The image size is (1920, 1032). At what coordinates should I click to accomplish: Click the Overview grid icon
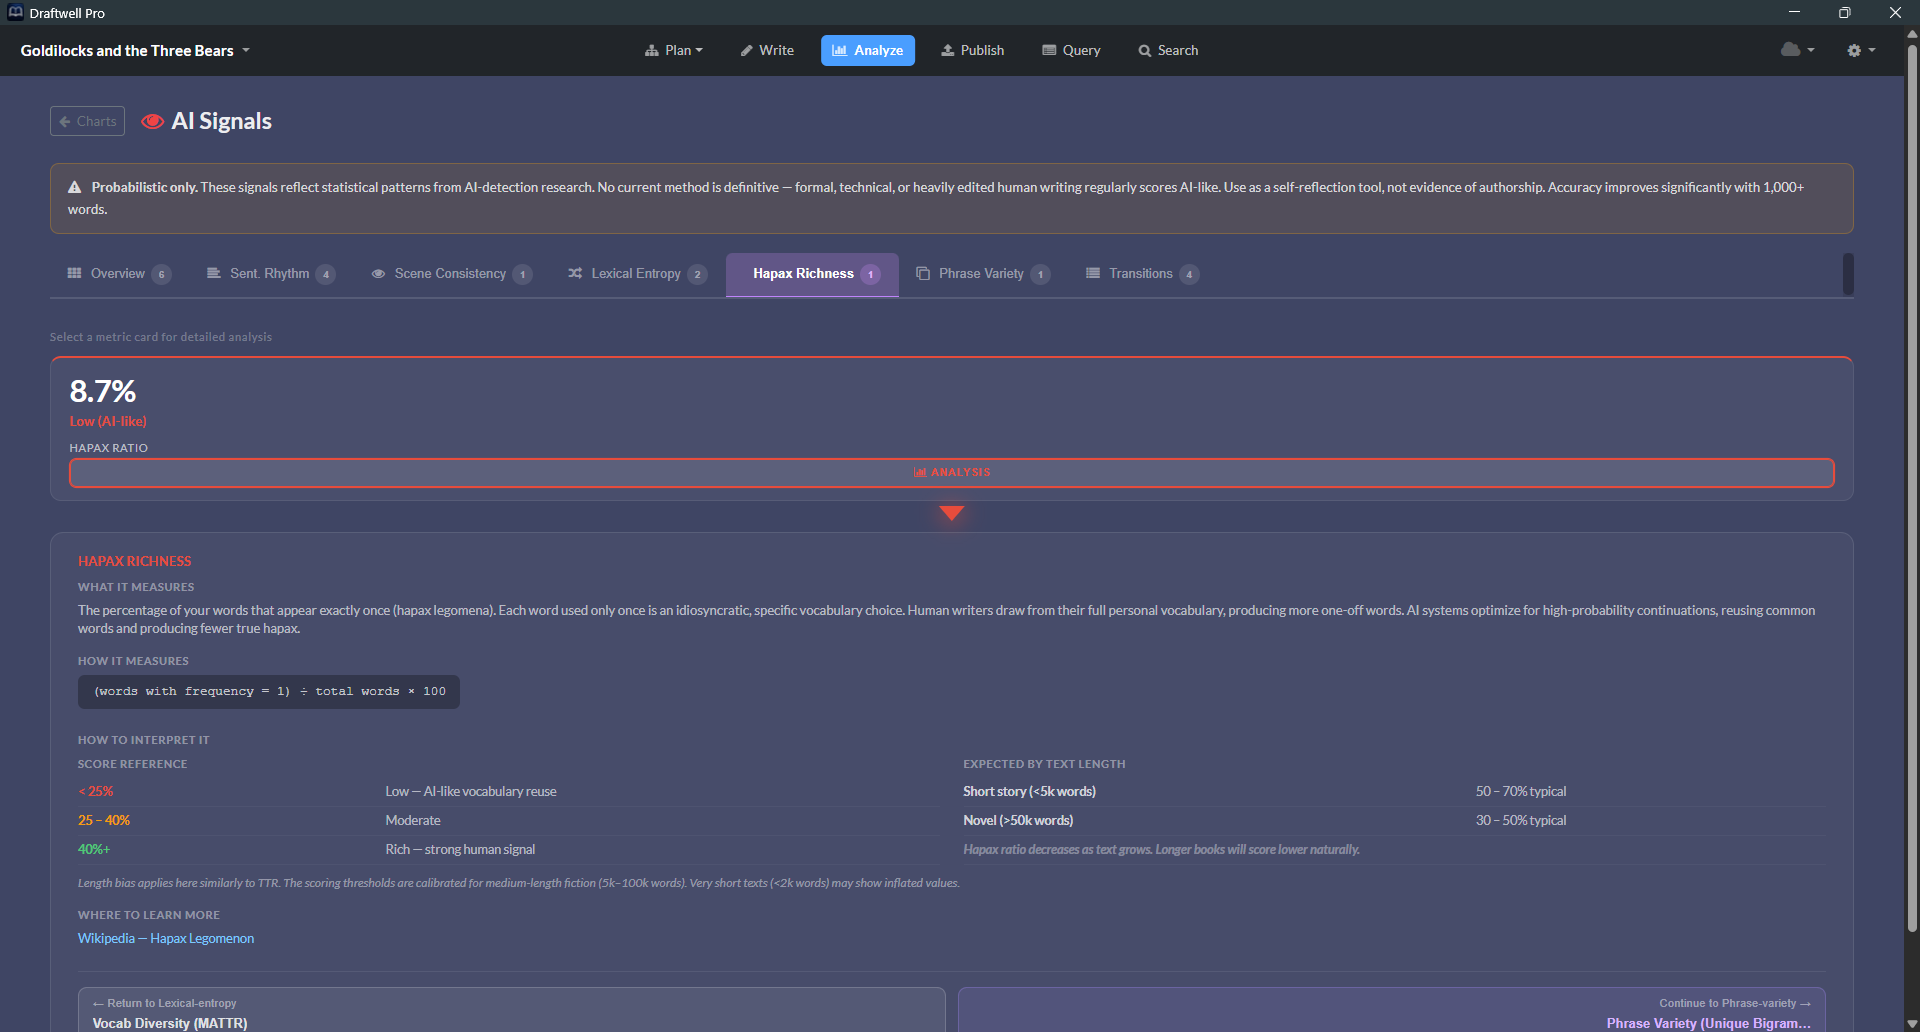click(x=74, y=273)
